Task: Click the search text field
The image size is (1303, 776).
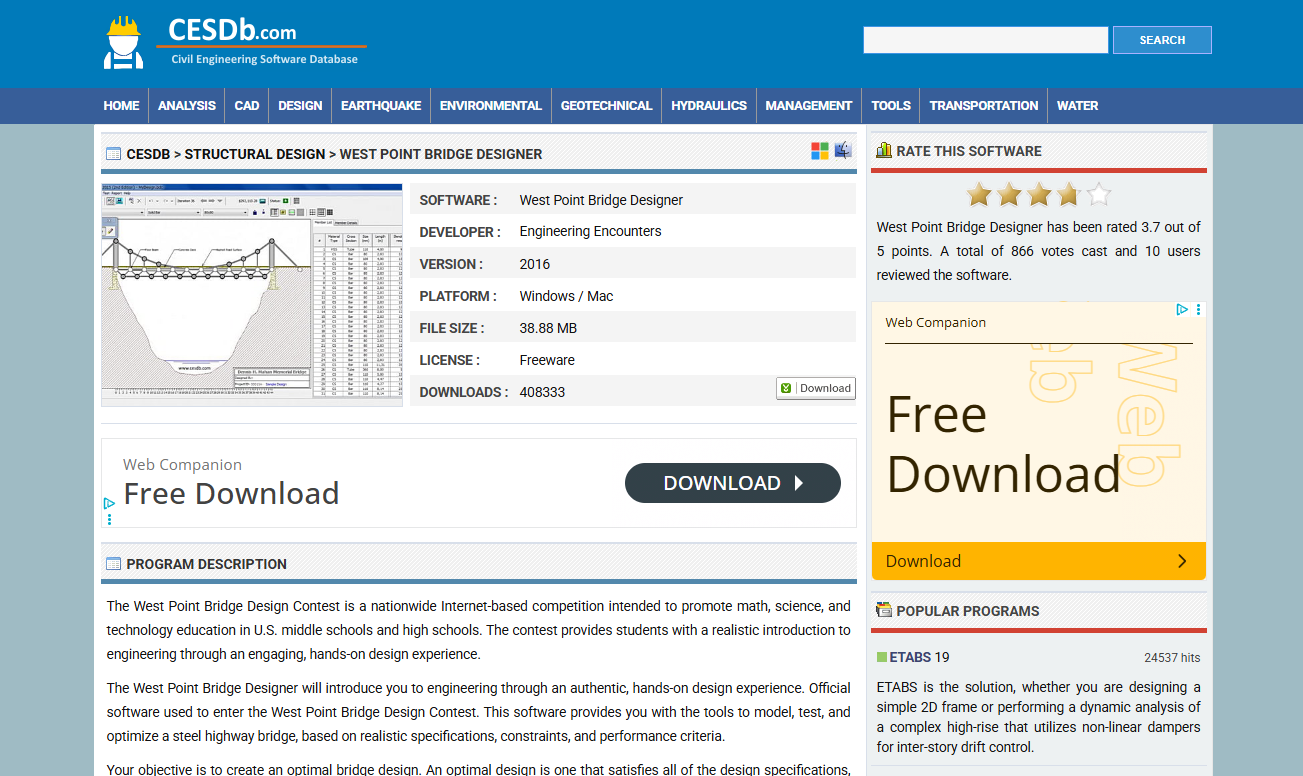Action: [x=985, y=40]
